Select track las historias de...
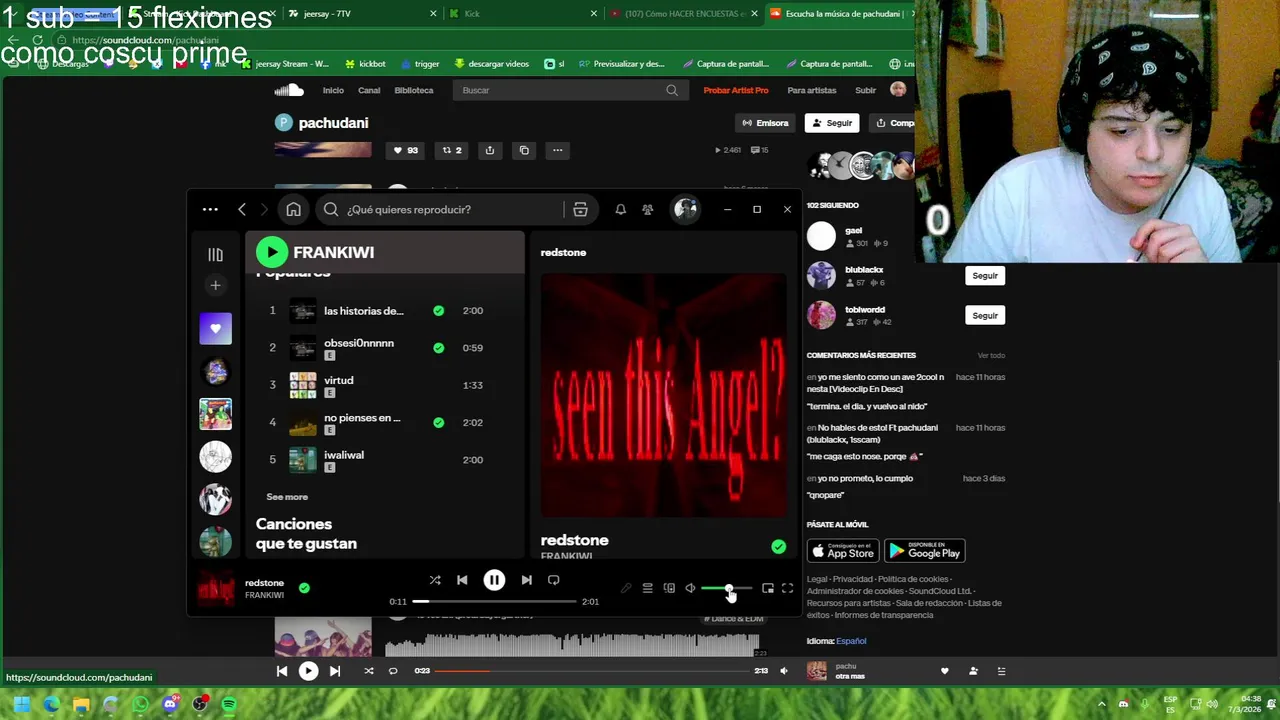 coord(364,311)
